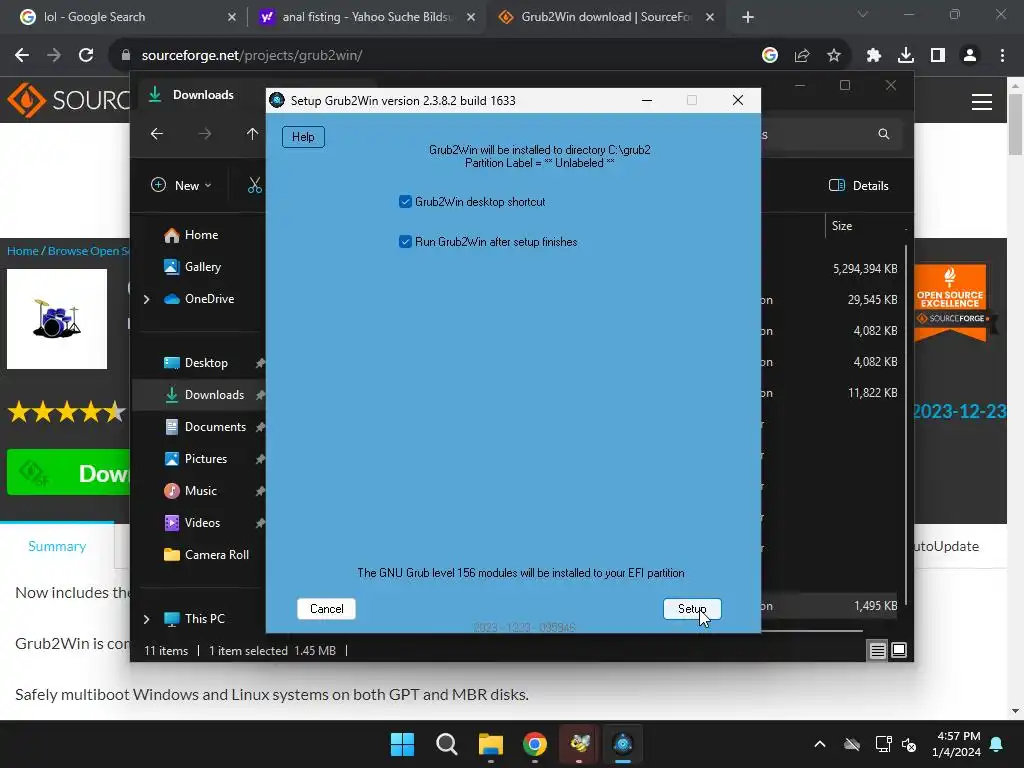Open SourceForge hamburger menu
This screenshot has height=768, width=1024.
point(982,102)
